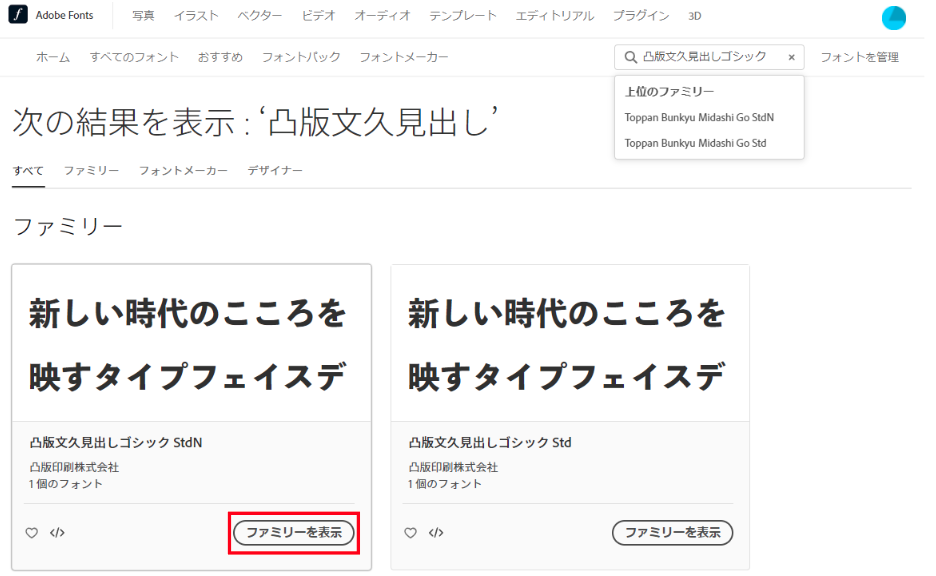Click the search magnifier icon
The width and height of the screenshot is (936, 576).
(630, 57)
